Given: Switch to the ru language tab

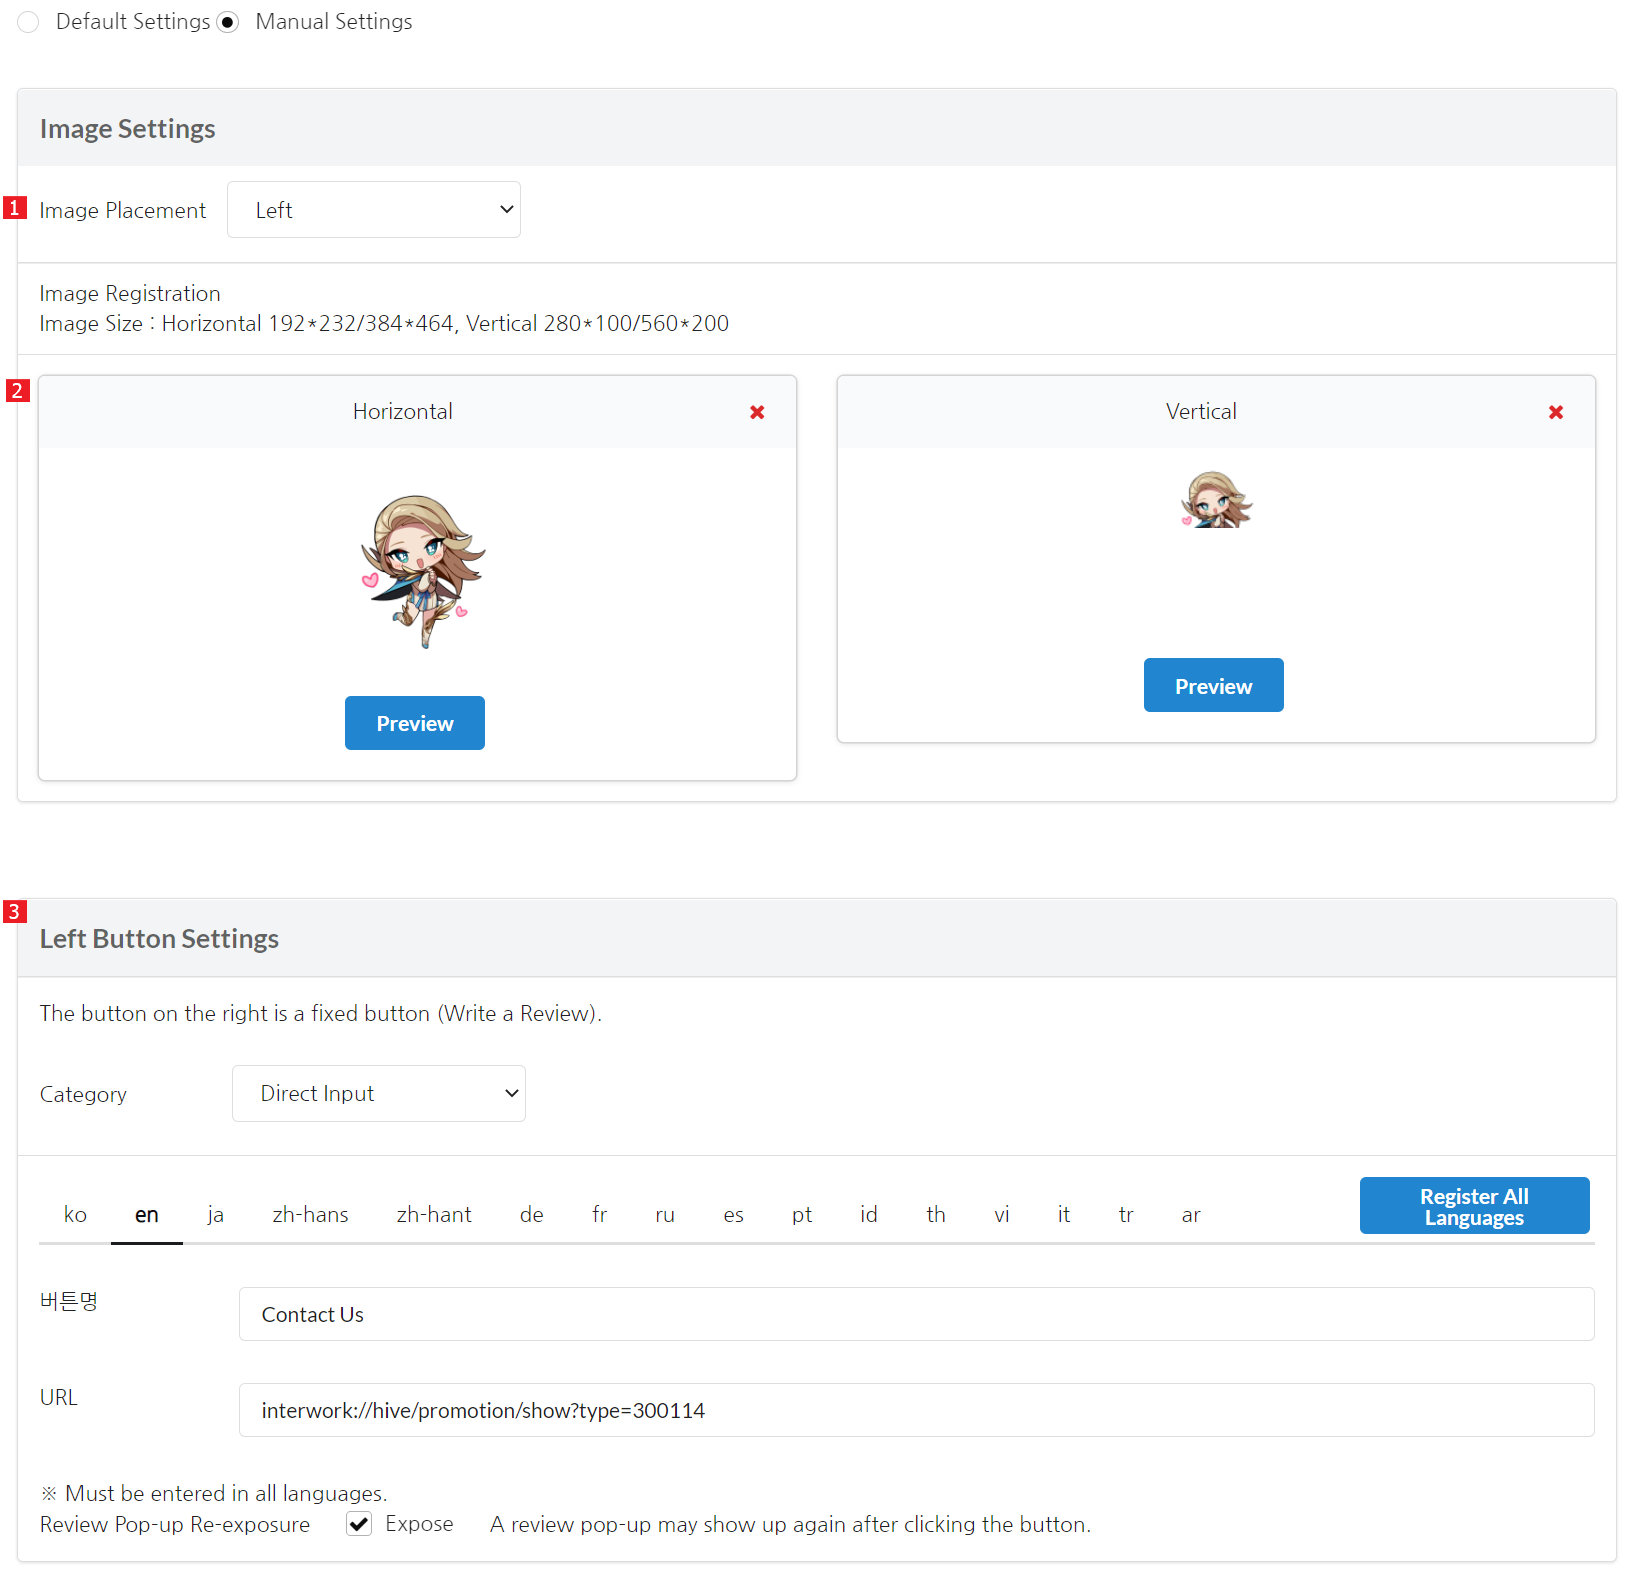Looking at the screenshot, I should click(x=665, y=1214).
